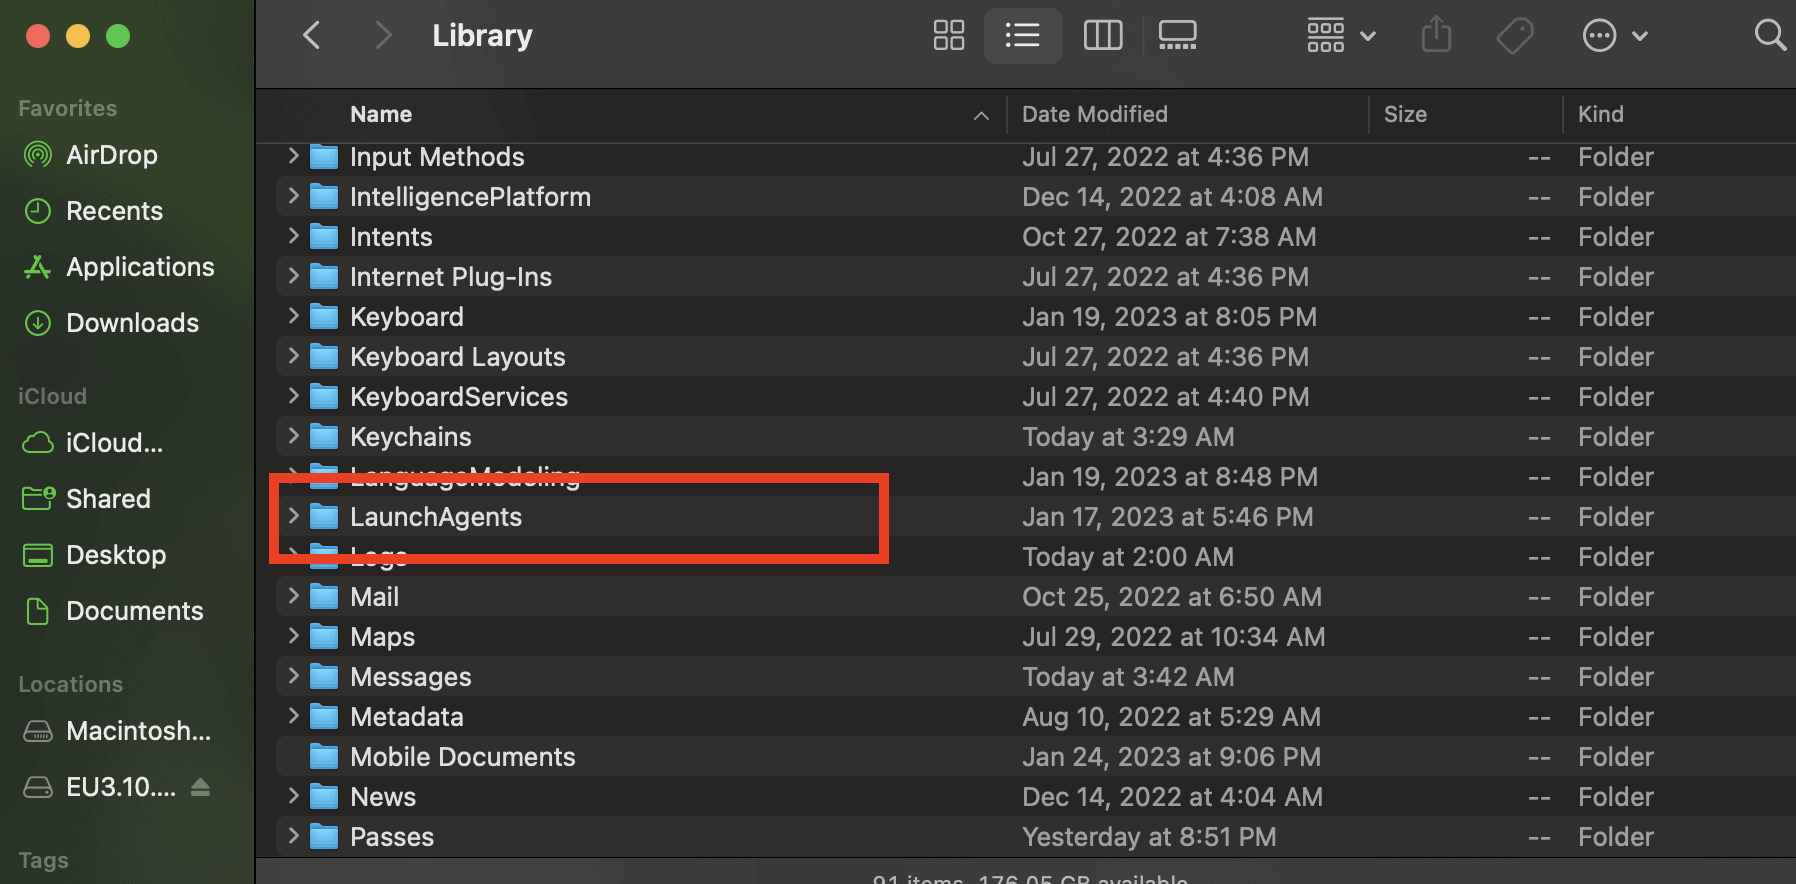1796x884 pixels.
Task: Expand the LaunchAgents folder
Action: [293, 516]
